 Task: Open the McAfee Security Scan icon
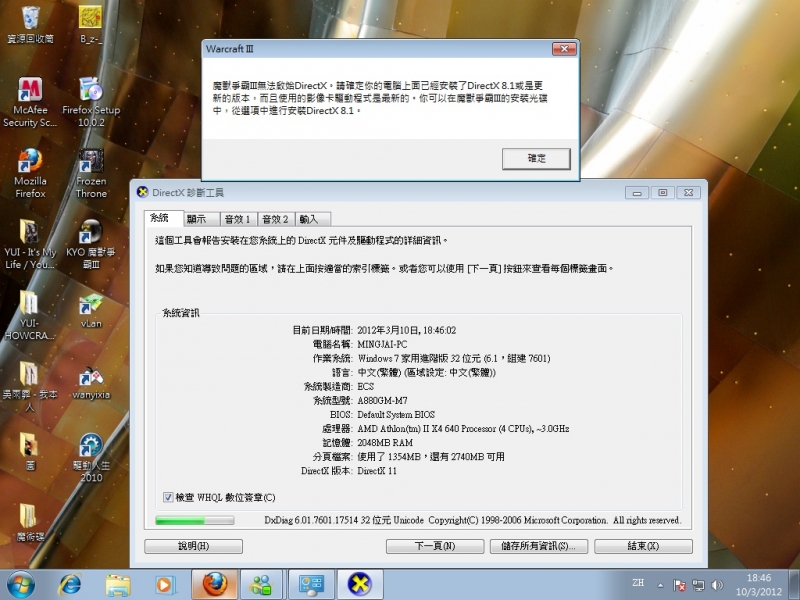coord(30,90)
